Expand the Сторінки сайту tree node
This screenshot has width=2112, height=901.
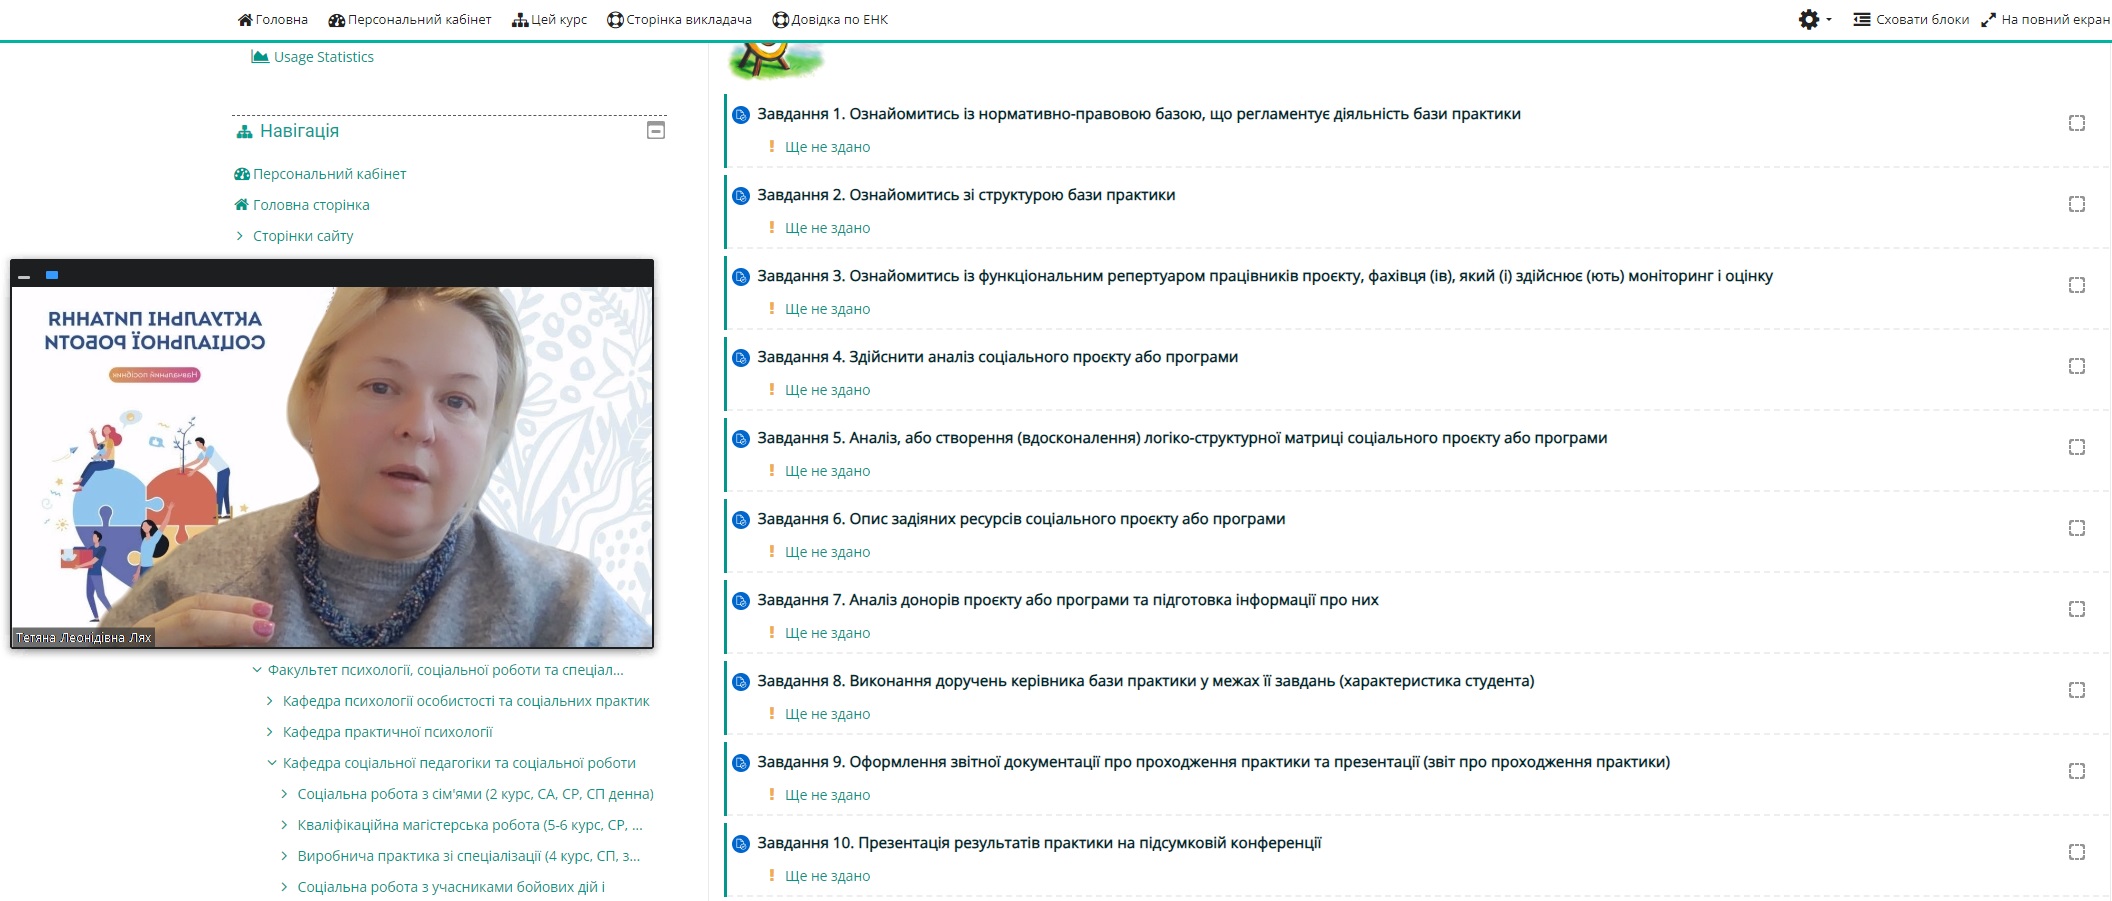[x=240, y=236]
